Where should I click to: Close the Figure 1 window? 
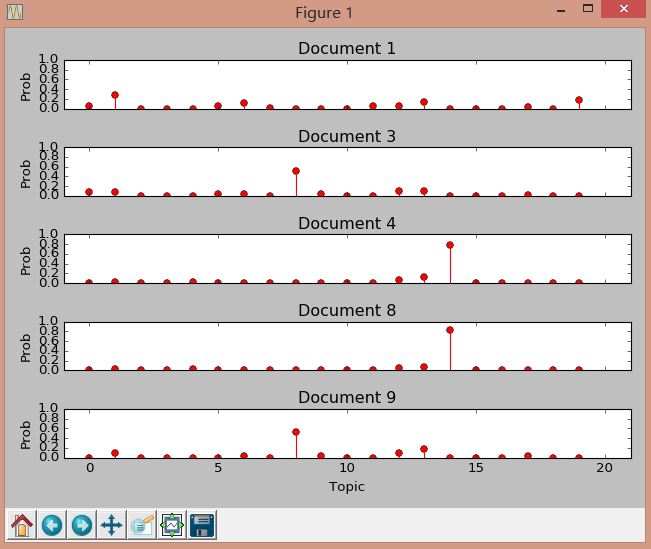point(624,9)
